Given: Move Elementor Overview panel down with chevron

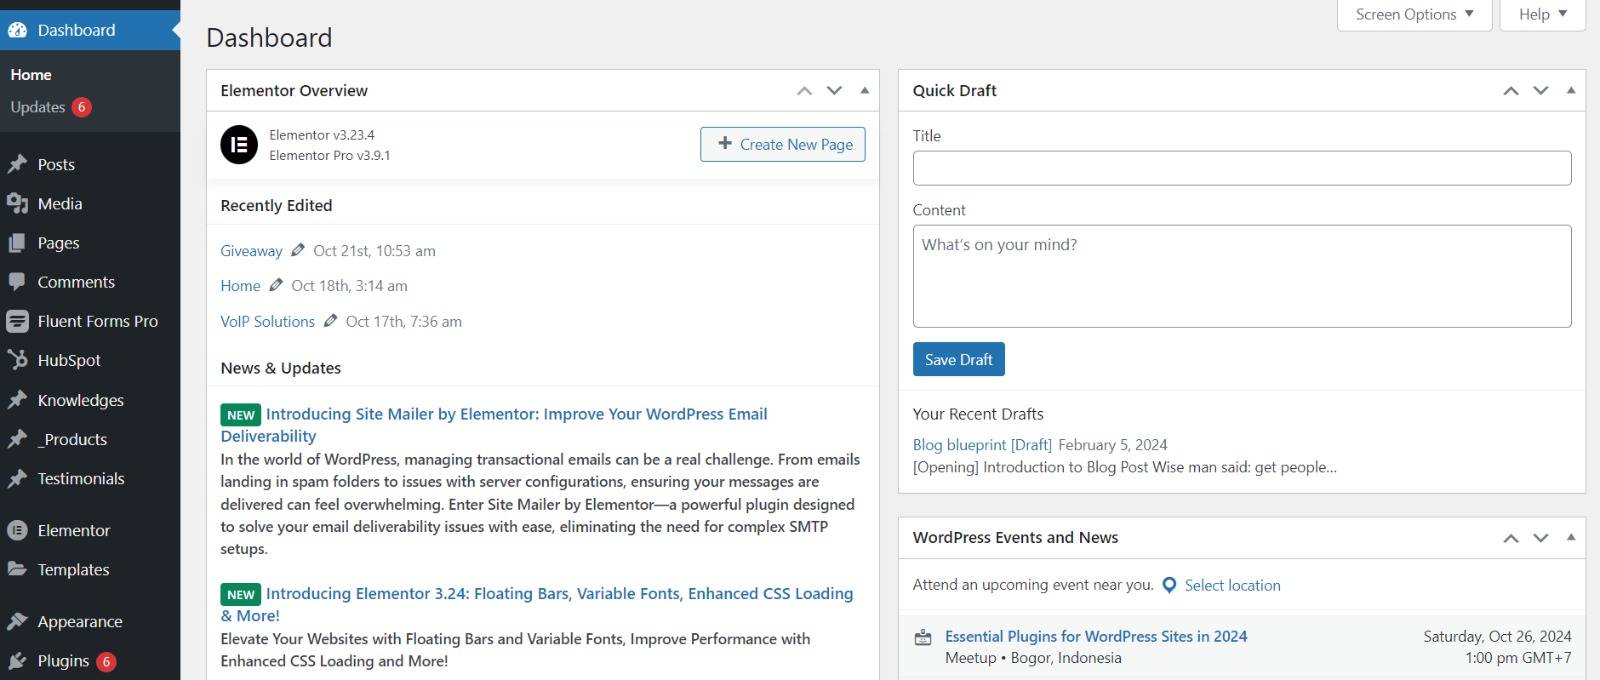Looking at the screenshot, I should click(x=834, y=90).
